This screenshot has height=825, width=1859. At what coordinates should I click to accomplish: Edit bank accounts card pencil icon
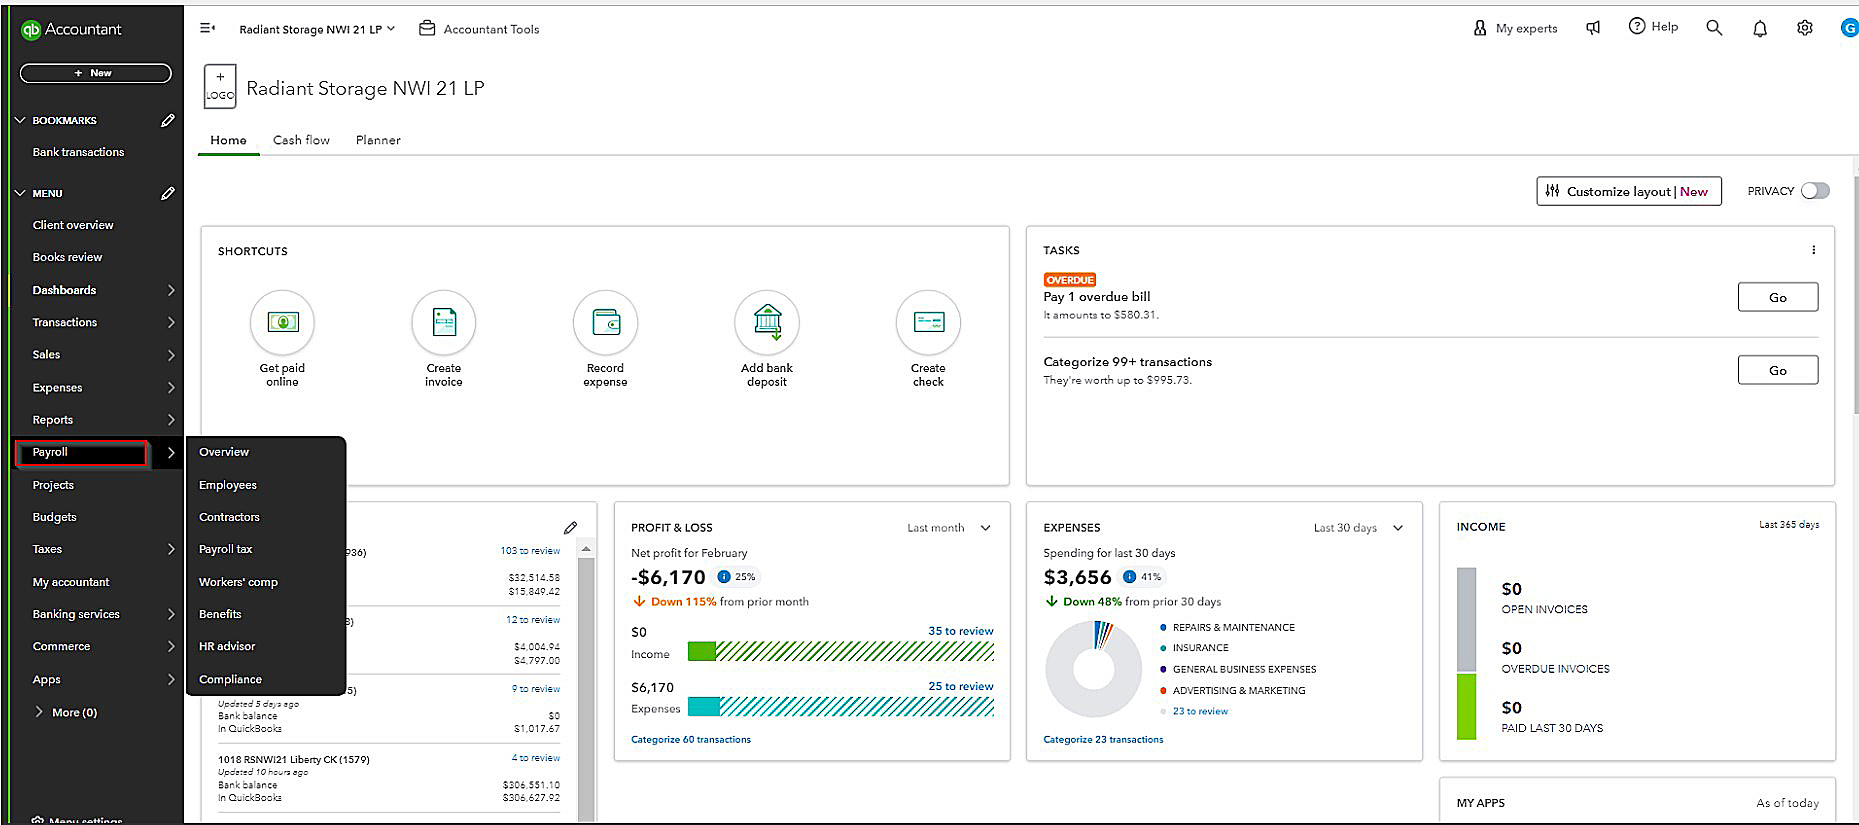tap(570, 528)
